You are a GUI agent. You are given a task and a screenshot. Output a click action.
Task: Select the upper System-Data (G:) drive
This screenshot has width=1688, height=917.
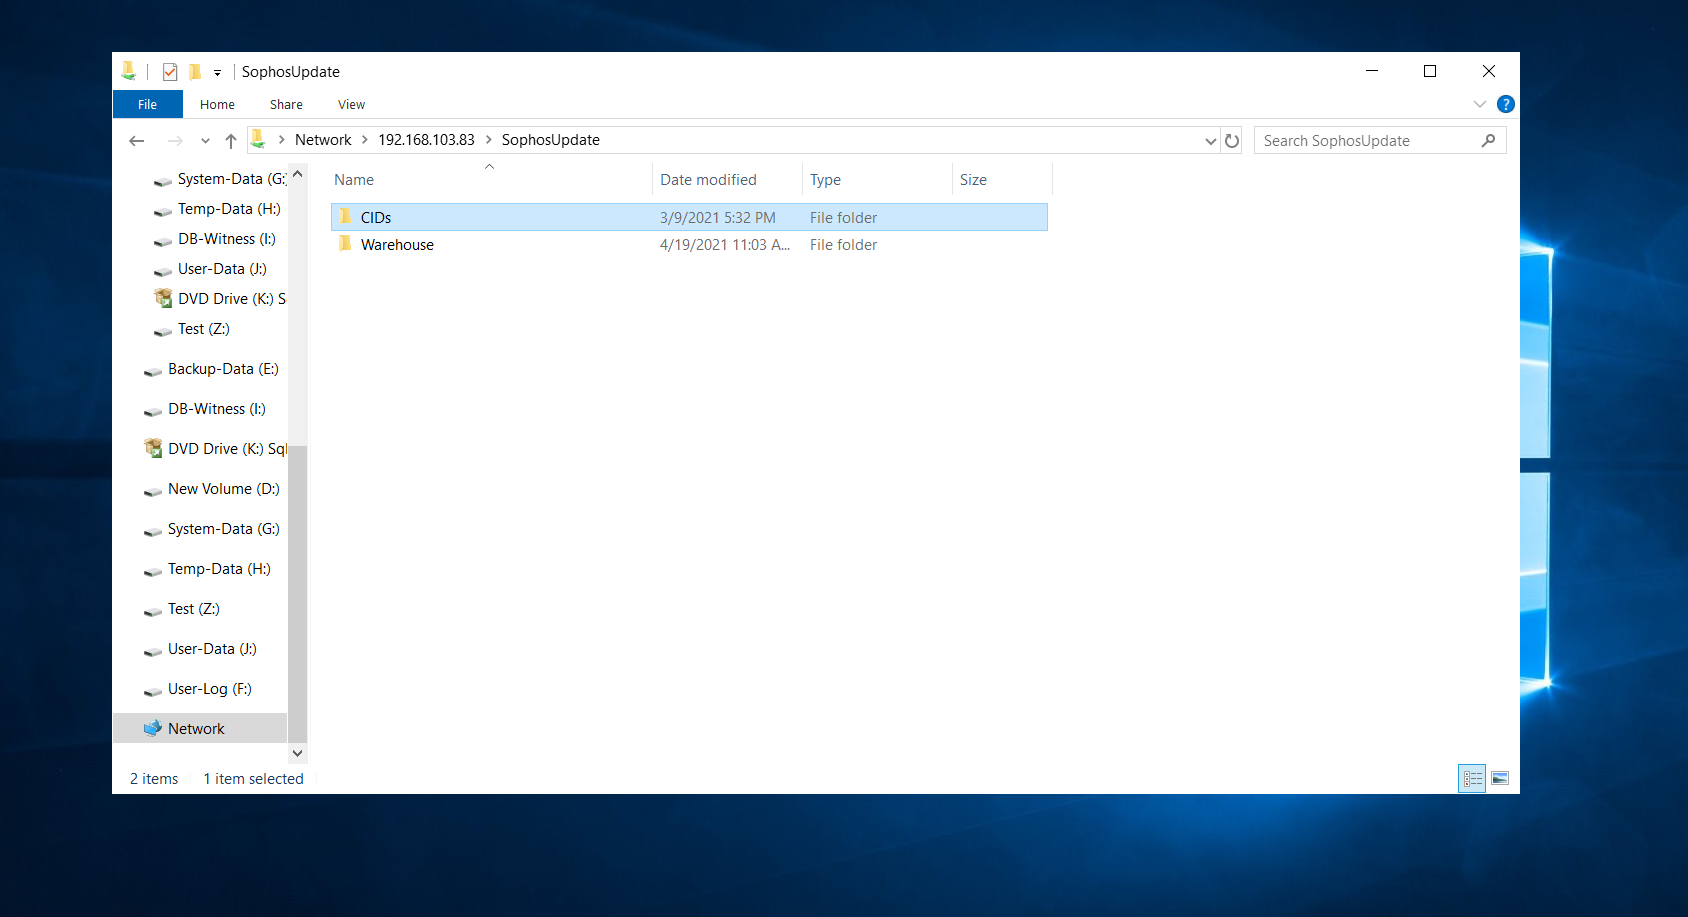pyautogui.click(x=220, y=179)
